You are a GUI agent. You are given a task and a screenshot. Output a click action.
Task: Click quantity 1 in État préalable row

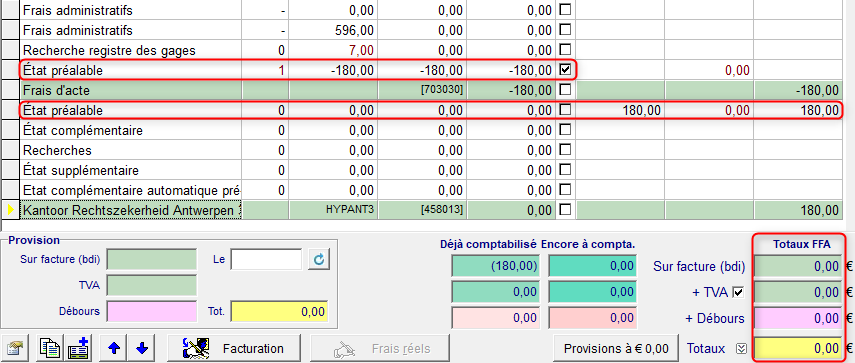pyautogui.click(x=266, y=70)
